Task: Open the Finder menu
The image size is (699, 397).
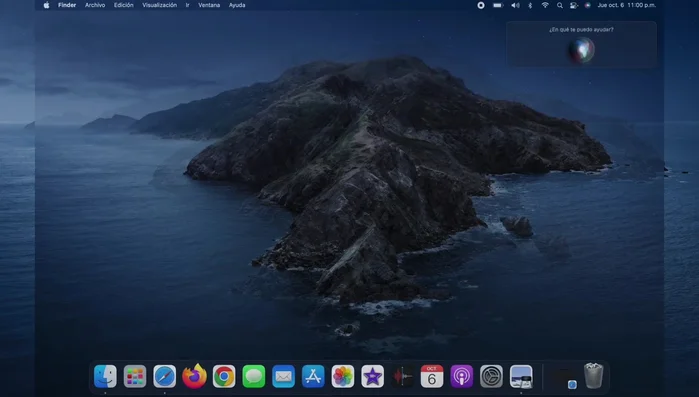Action: 67,5
